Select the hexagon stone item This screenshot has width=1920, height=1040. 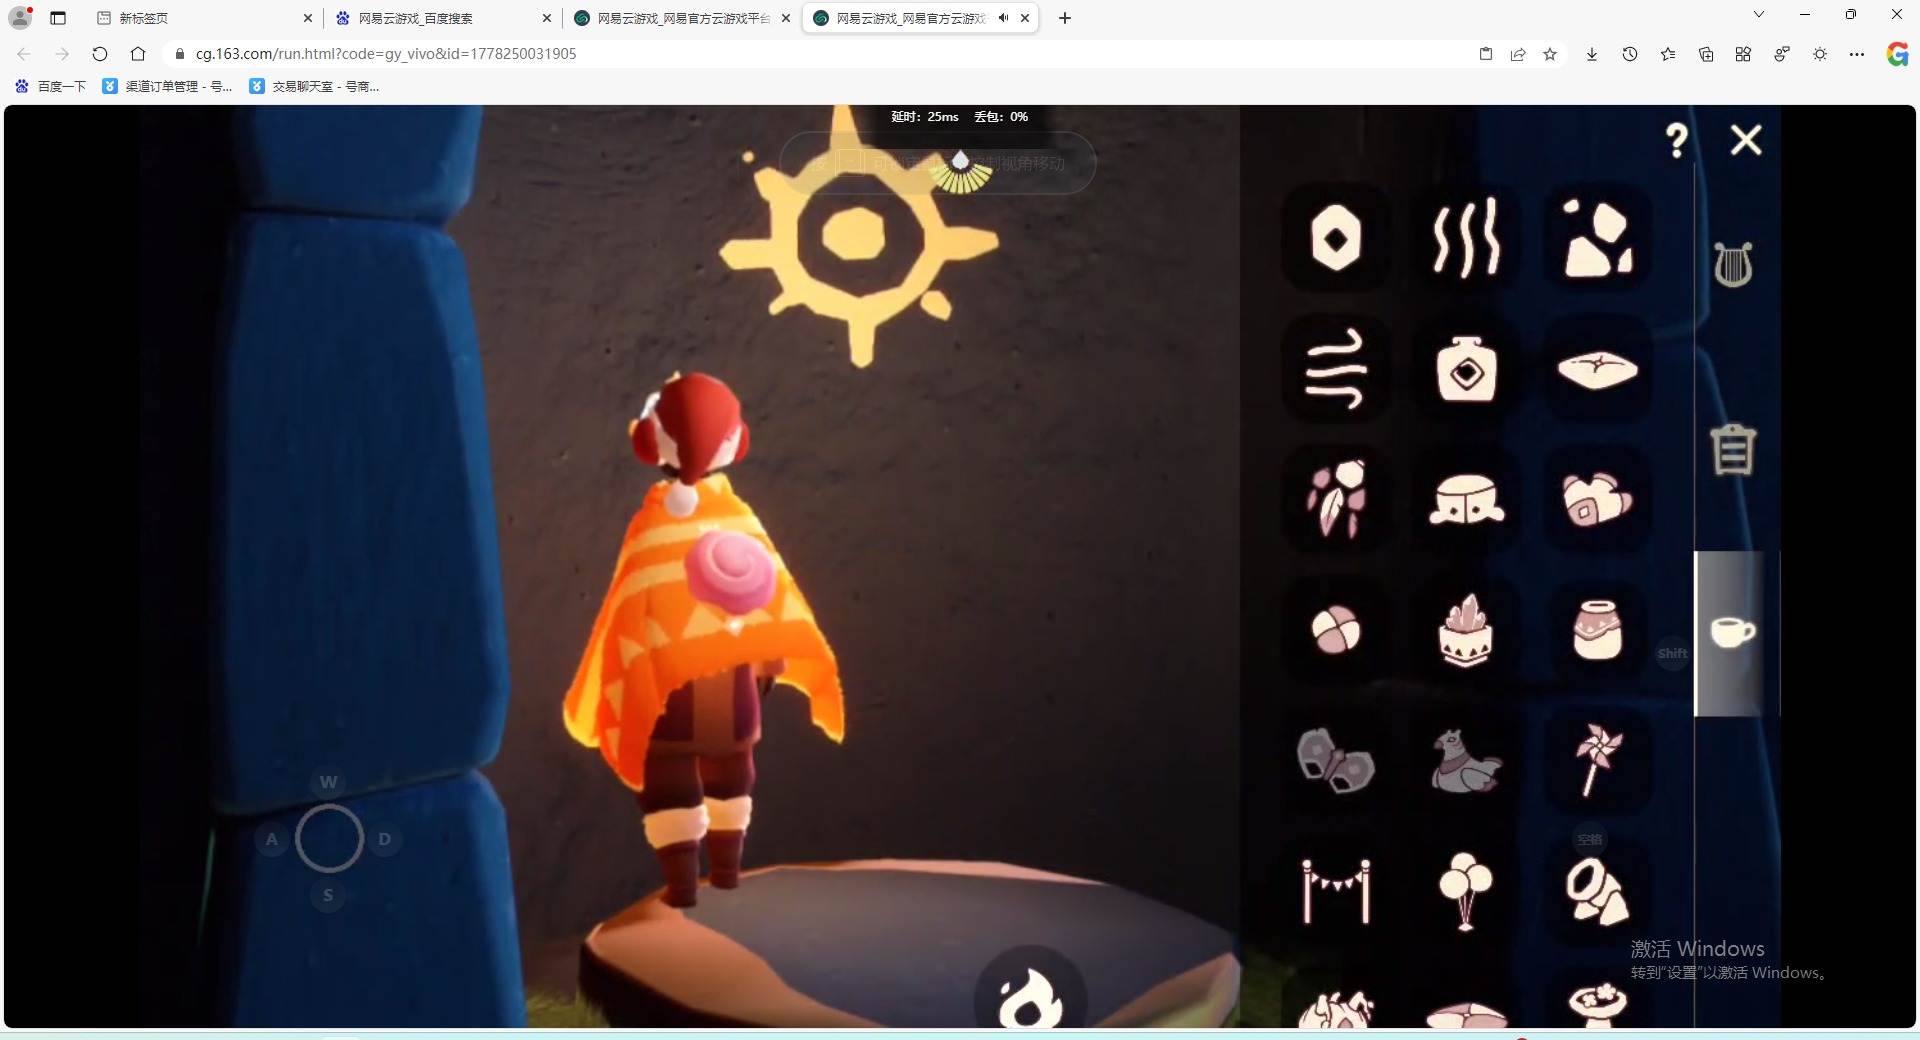click(x=1336, y=238)
